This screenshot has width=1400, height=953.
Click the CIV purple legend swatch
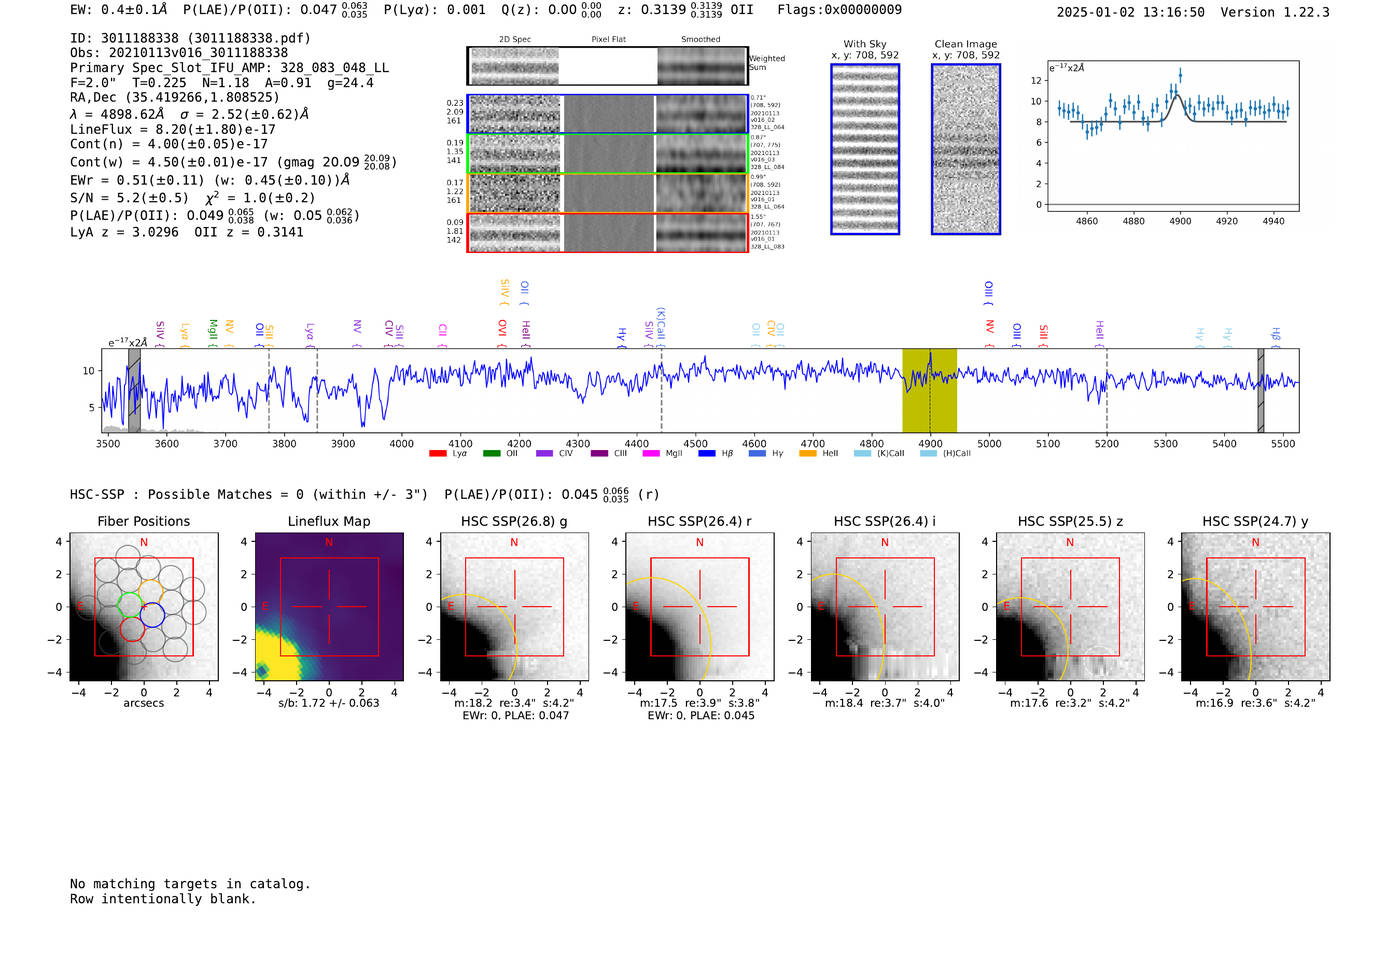[544, 453]
